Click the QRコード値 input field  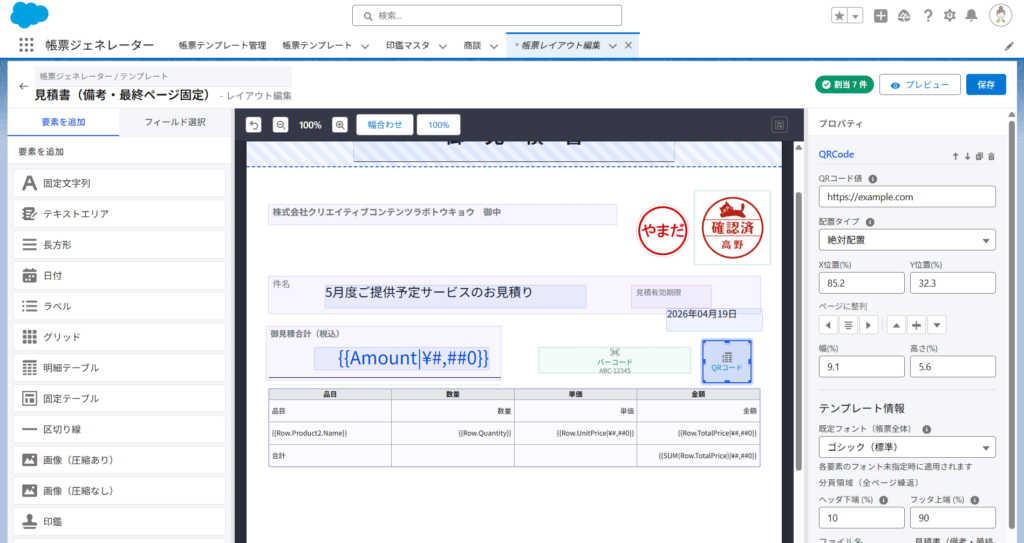click(x=907, y=197)
